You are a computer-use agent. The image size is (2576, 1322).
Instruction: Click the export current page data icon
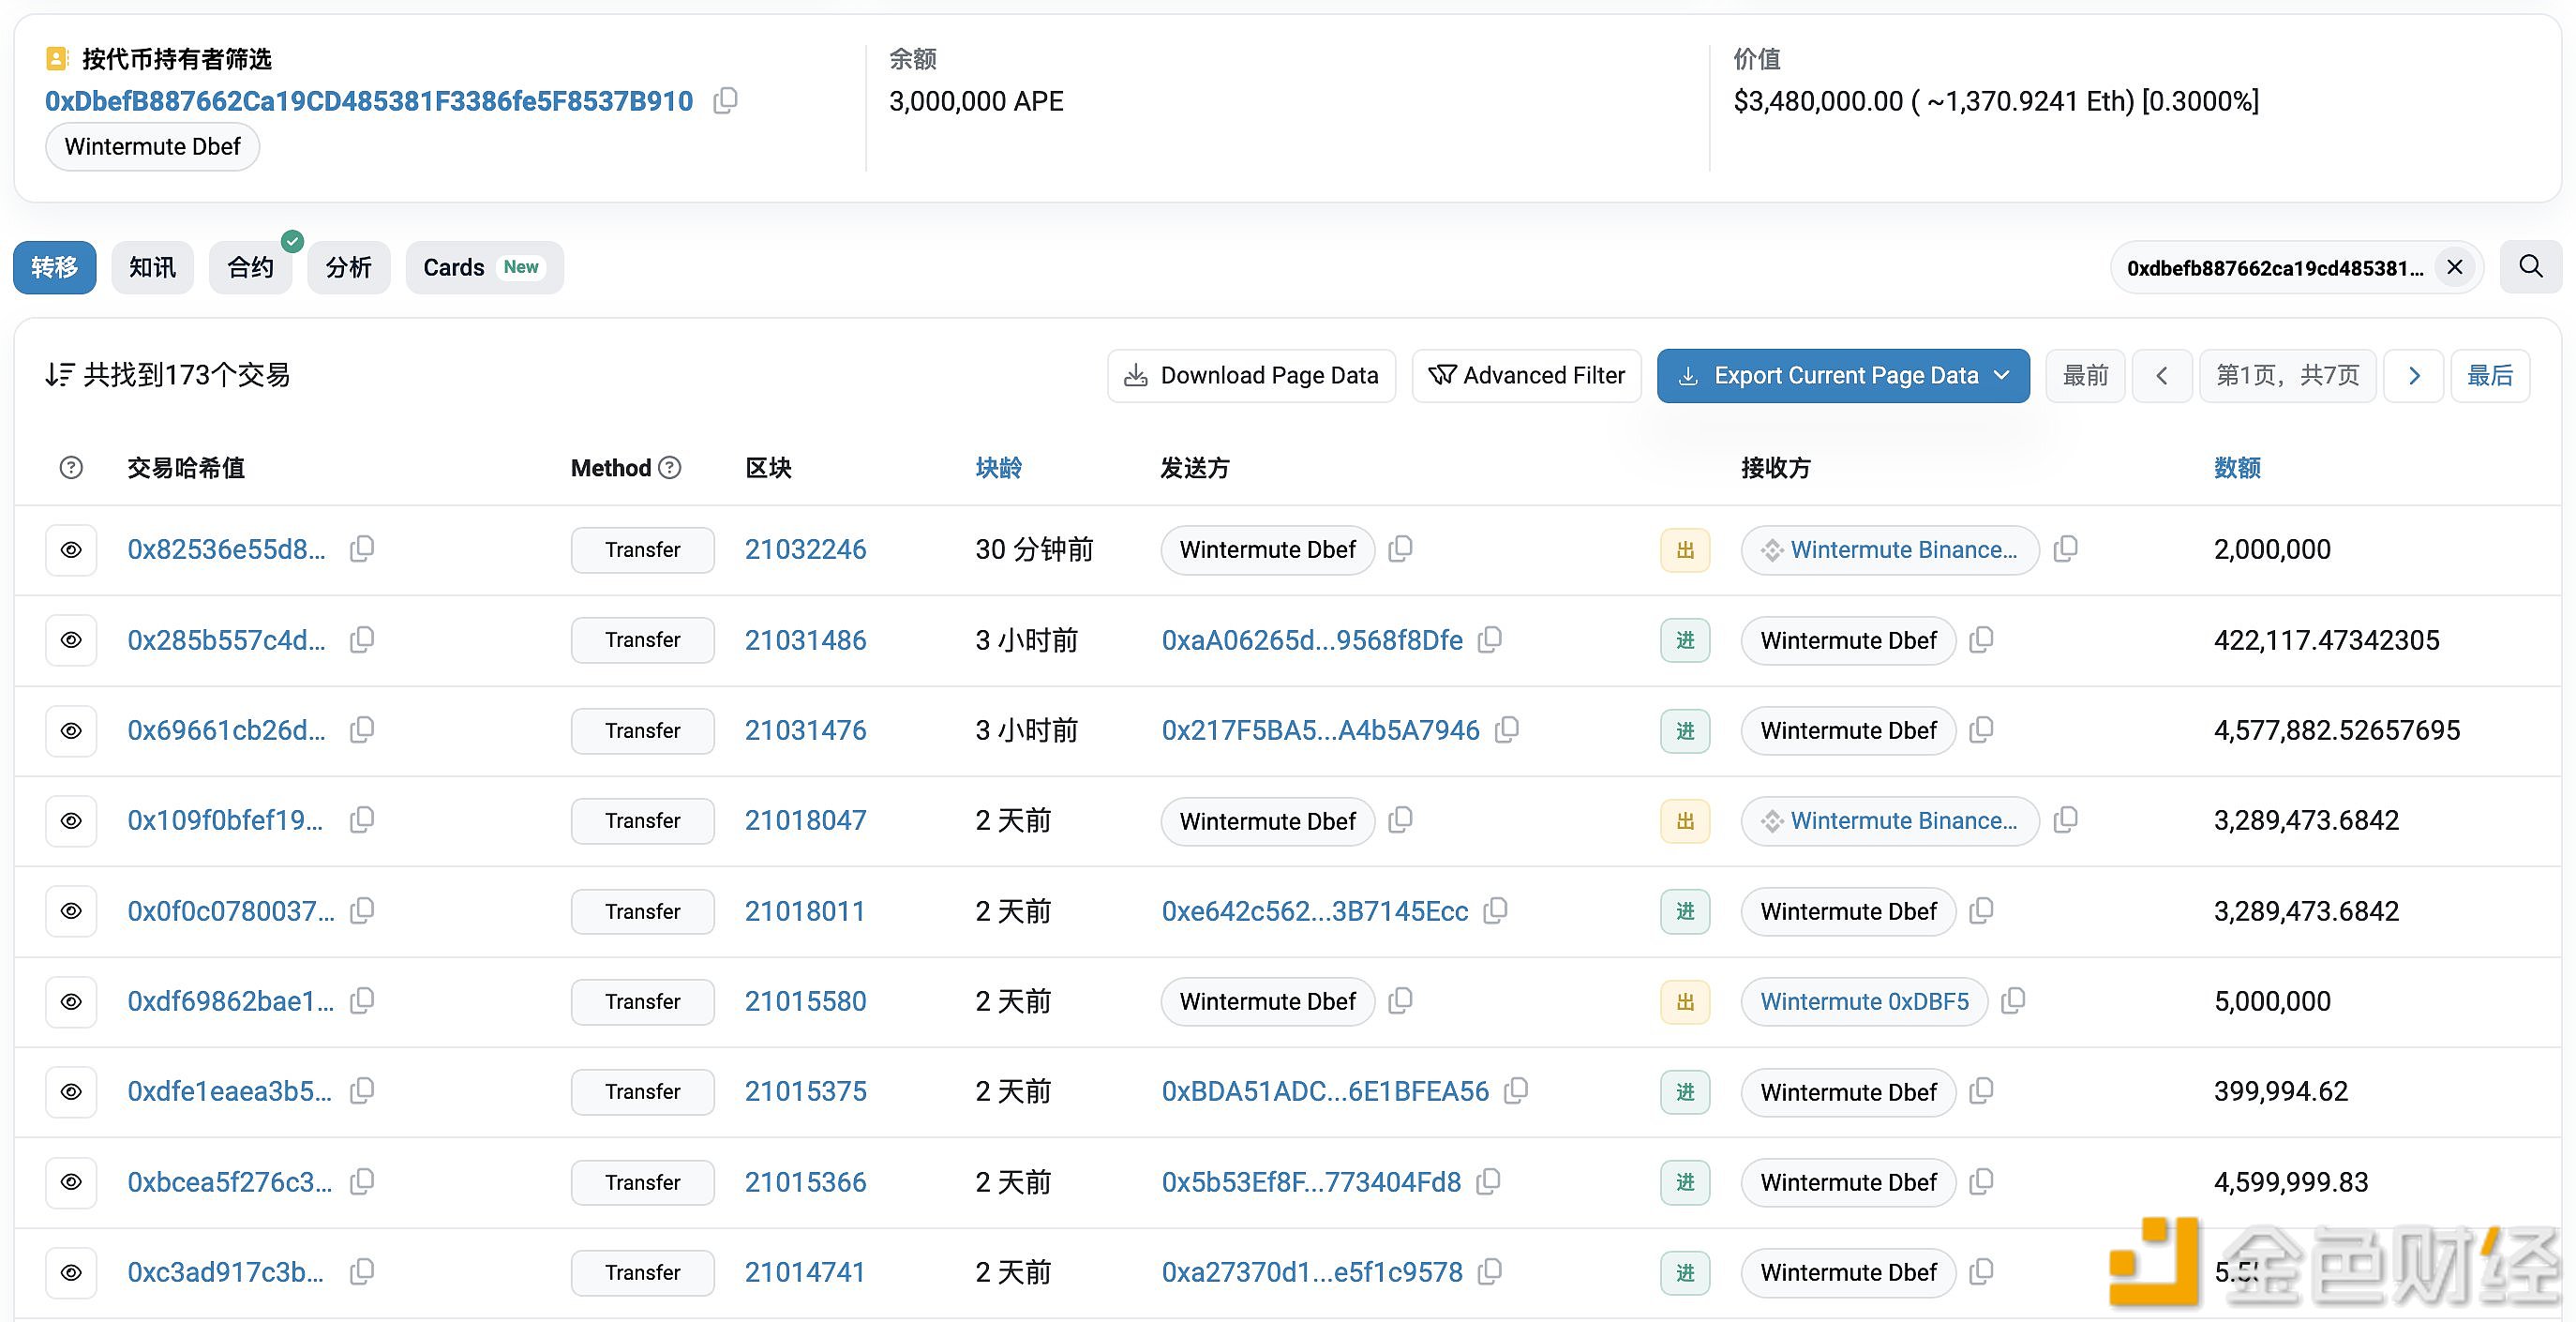click(1689, 374)
